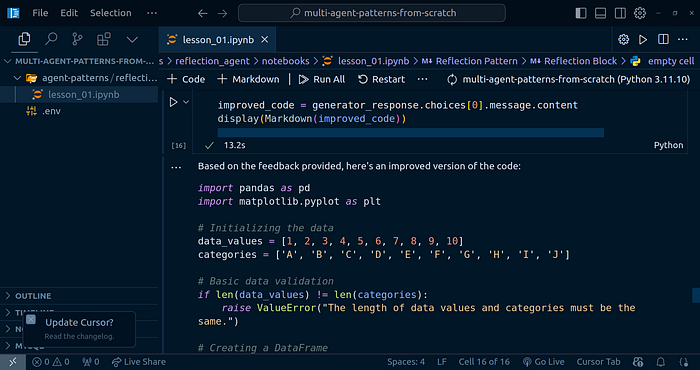Switch to the lesson_01.ipynb tab
Screen dimensions: 700x370
point(218,40)
